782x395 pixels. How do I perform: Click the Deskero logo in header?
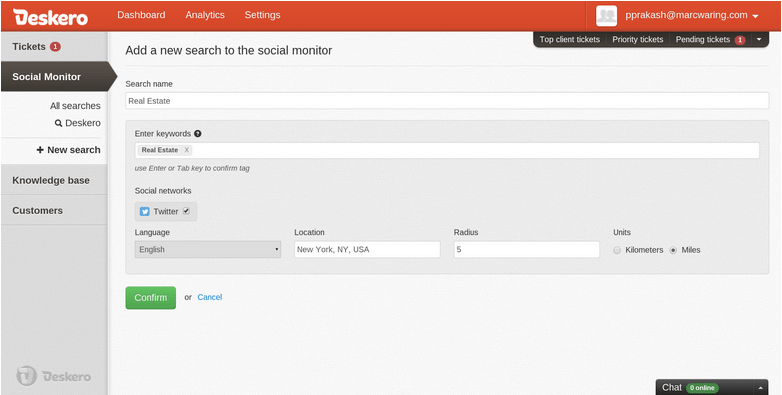(x=50, y=16)
